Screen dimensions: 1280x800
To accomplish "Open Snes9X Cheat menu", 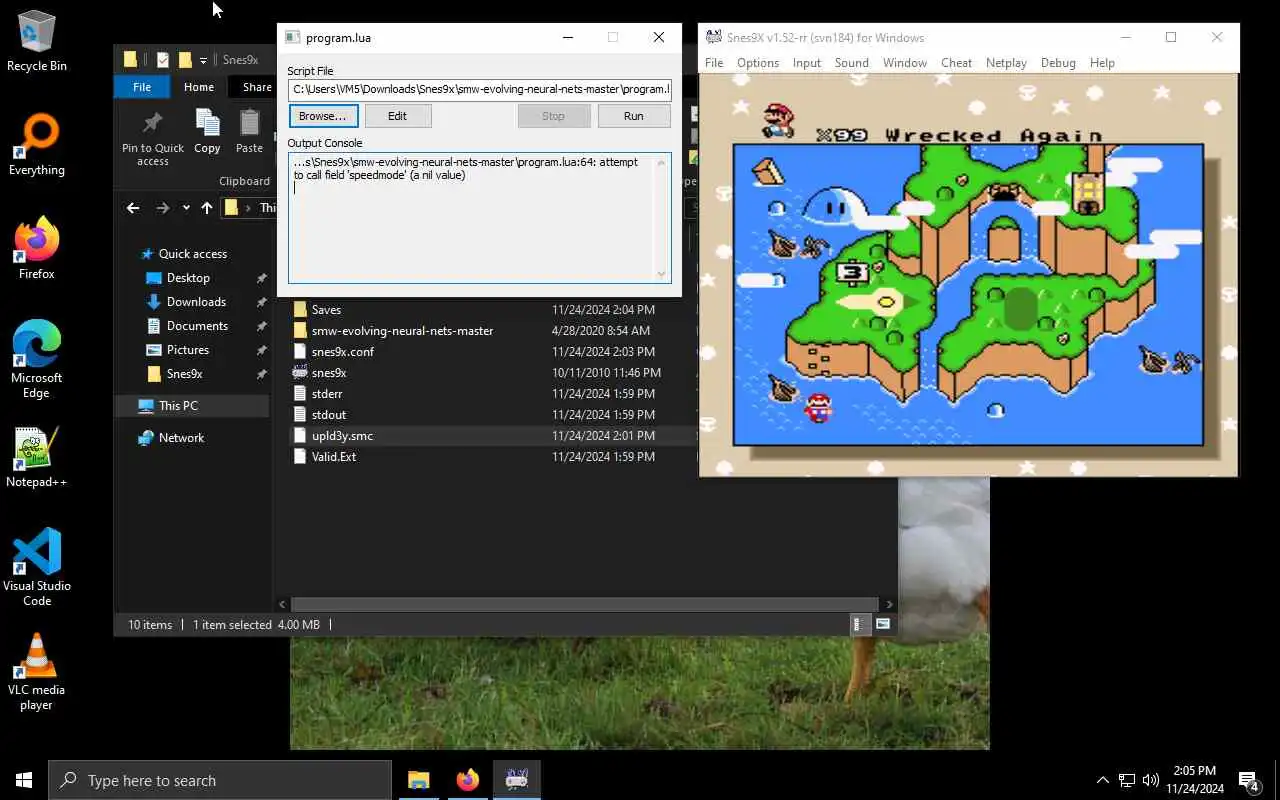I will 956,62.
